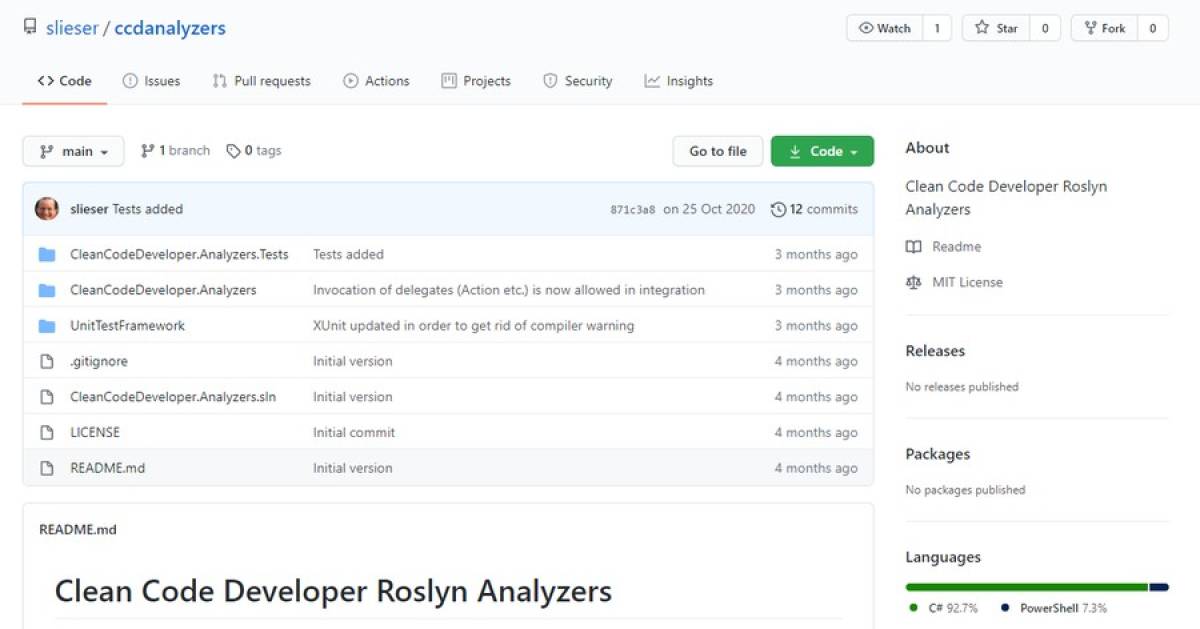This screenshot has width=1200, height=629.
Task: Click the MIT License scale icon
Action: [x=913, y=282]
